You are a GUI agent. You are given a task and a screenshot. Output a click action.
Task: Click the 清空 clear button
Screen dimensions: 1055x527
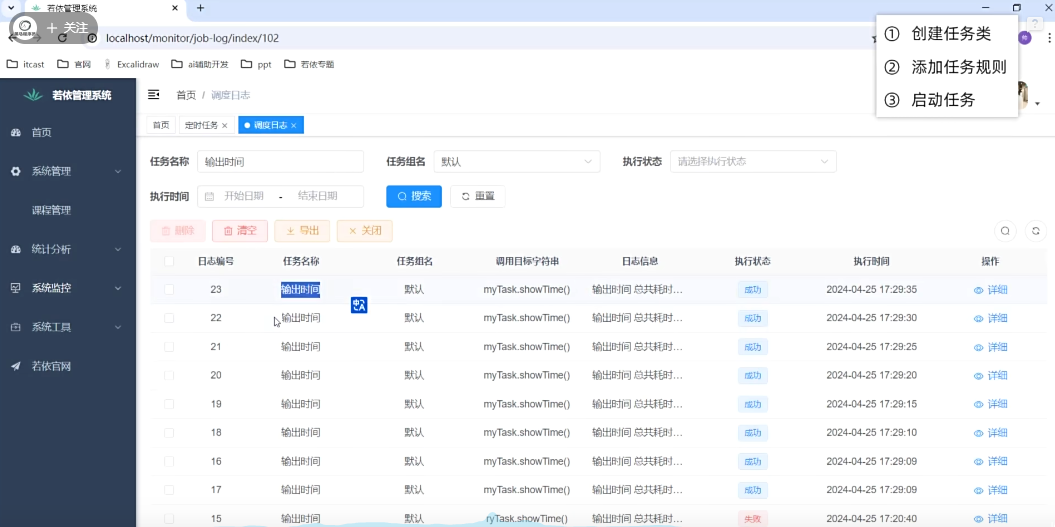[x=240, y=231]
